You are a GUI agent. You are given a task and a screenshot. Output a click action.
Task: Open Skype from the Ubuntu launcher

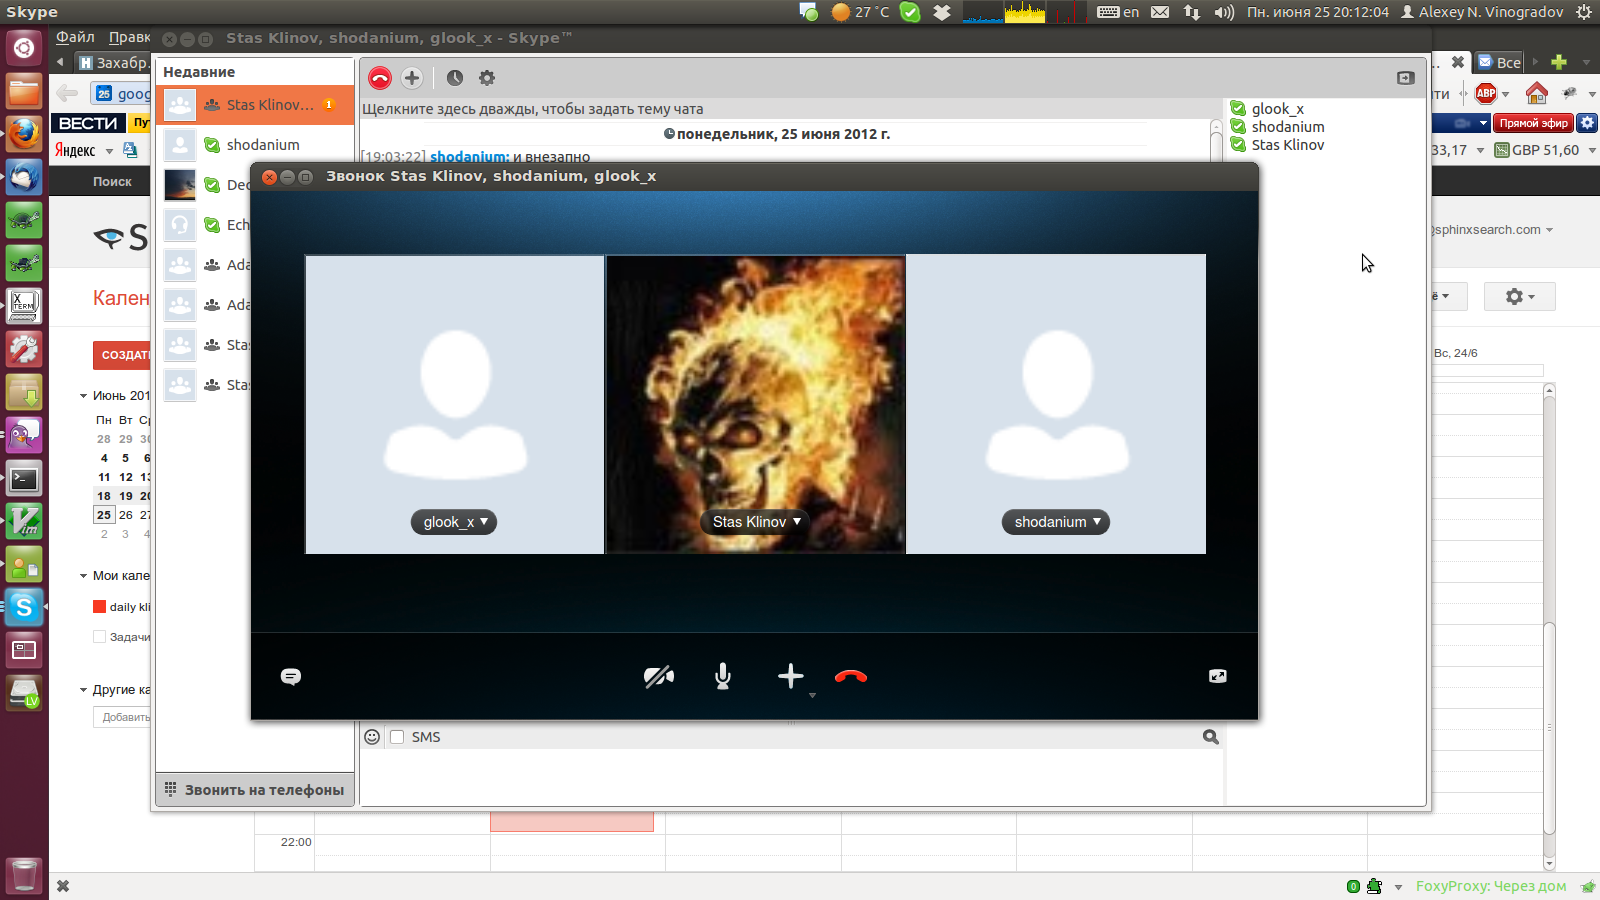(24, 607)
